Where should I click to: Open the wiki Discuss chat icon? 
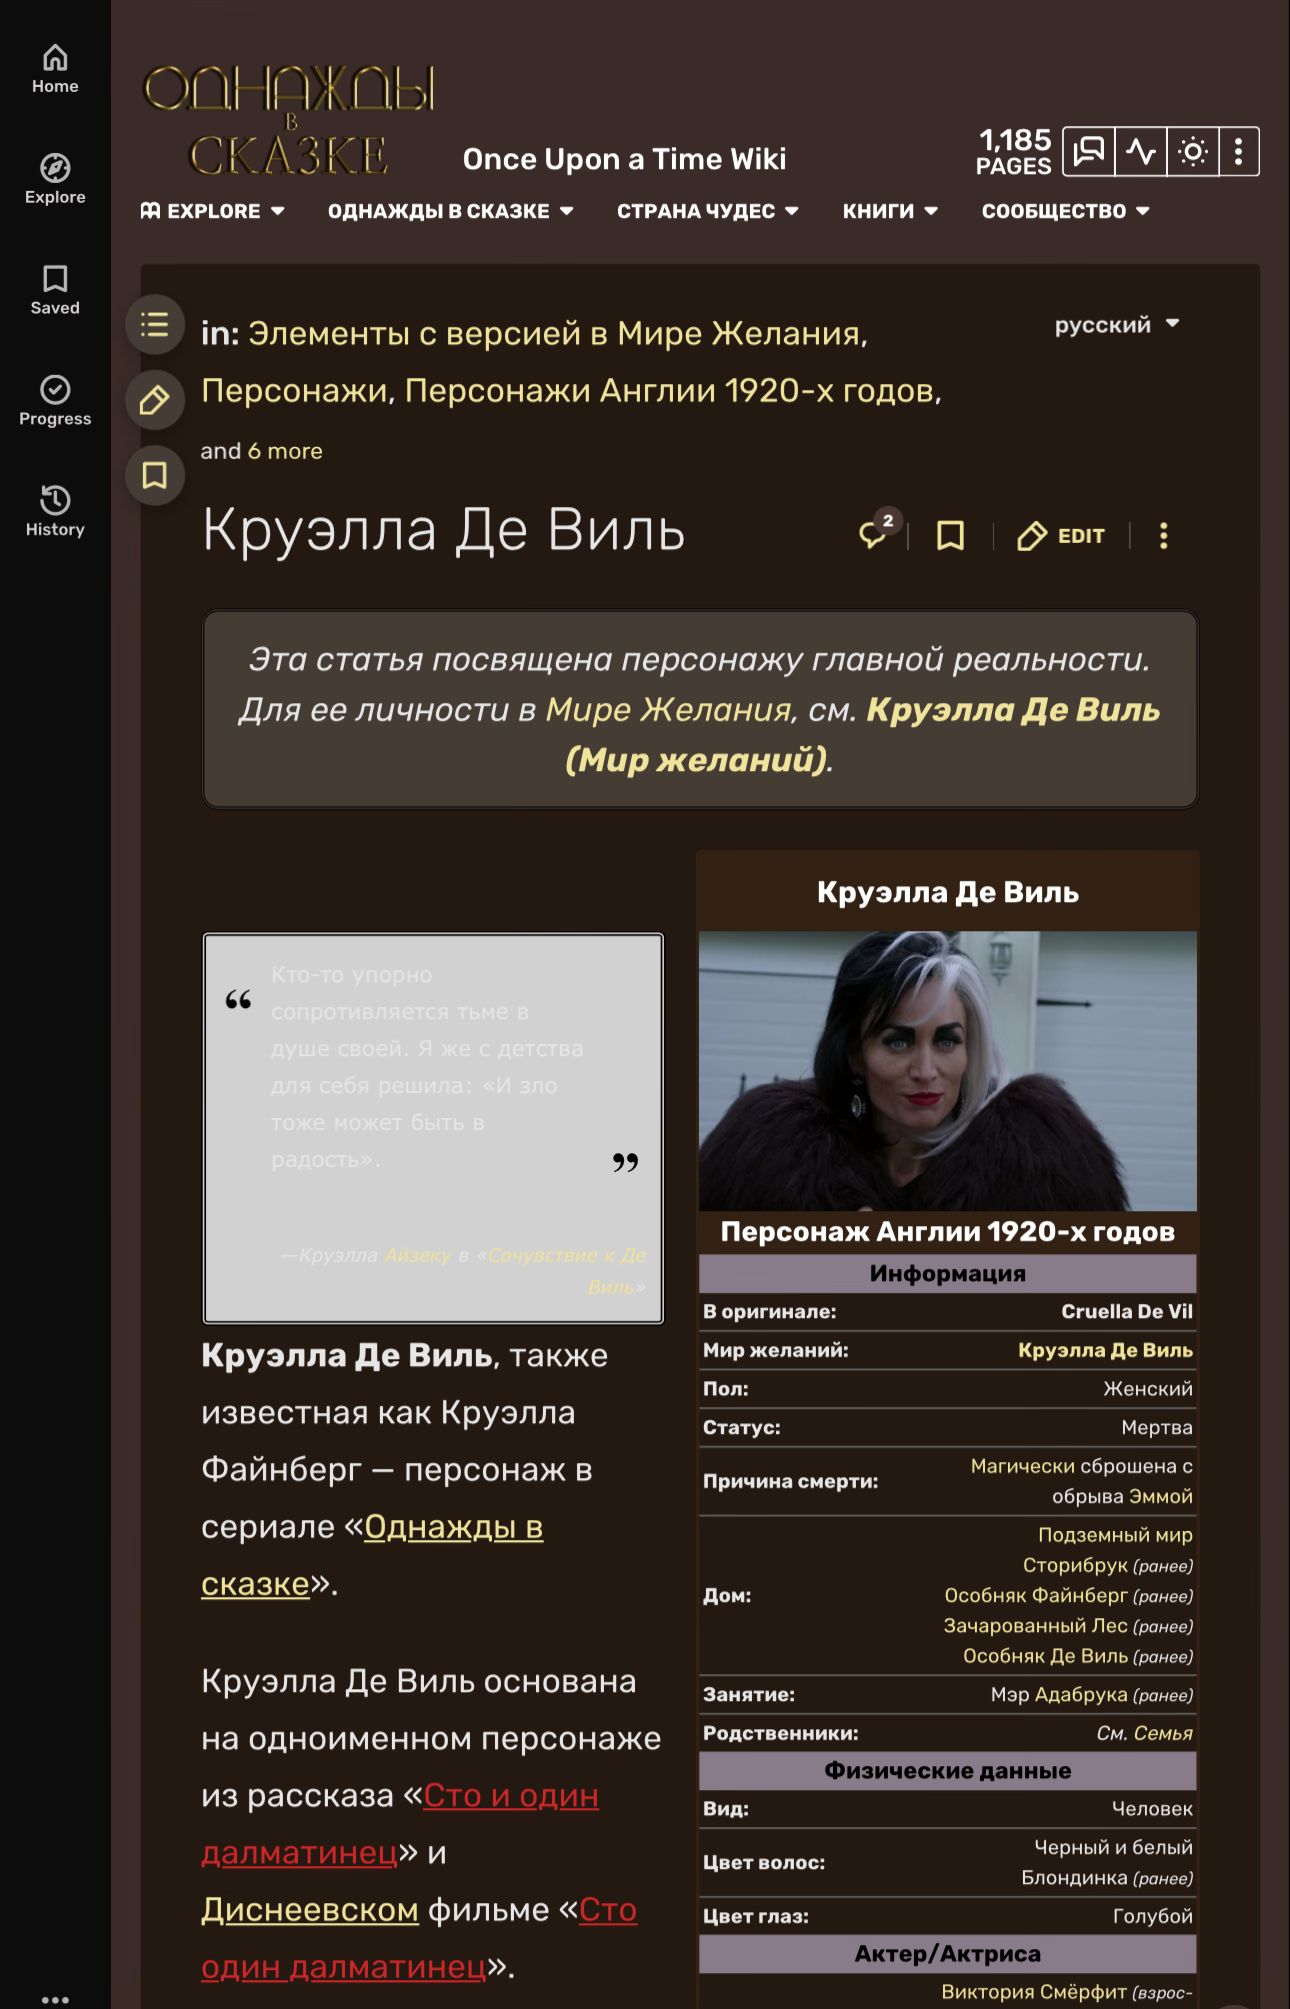(1088, 152)
